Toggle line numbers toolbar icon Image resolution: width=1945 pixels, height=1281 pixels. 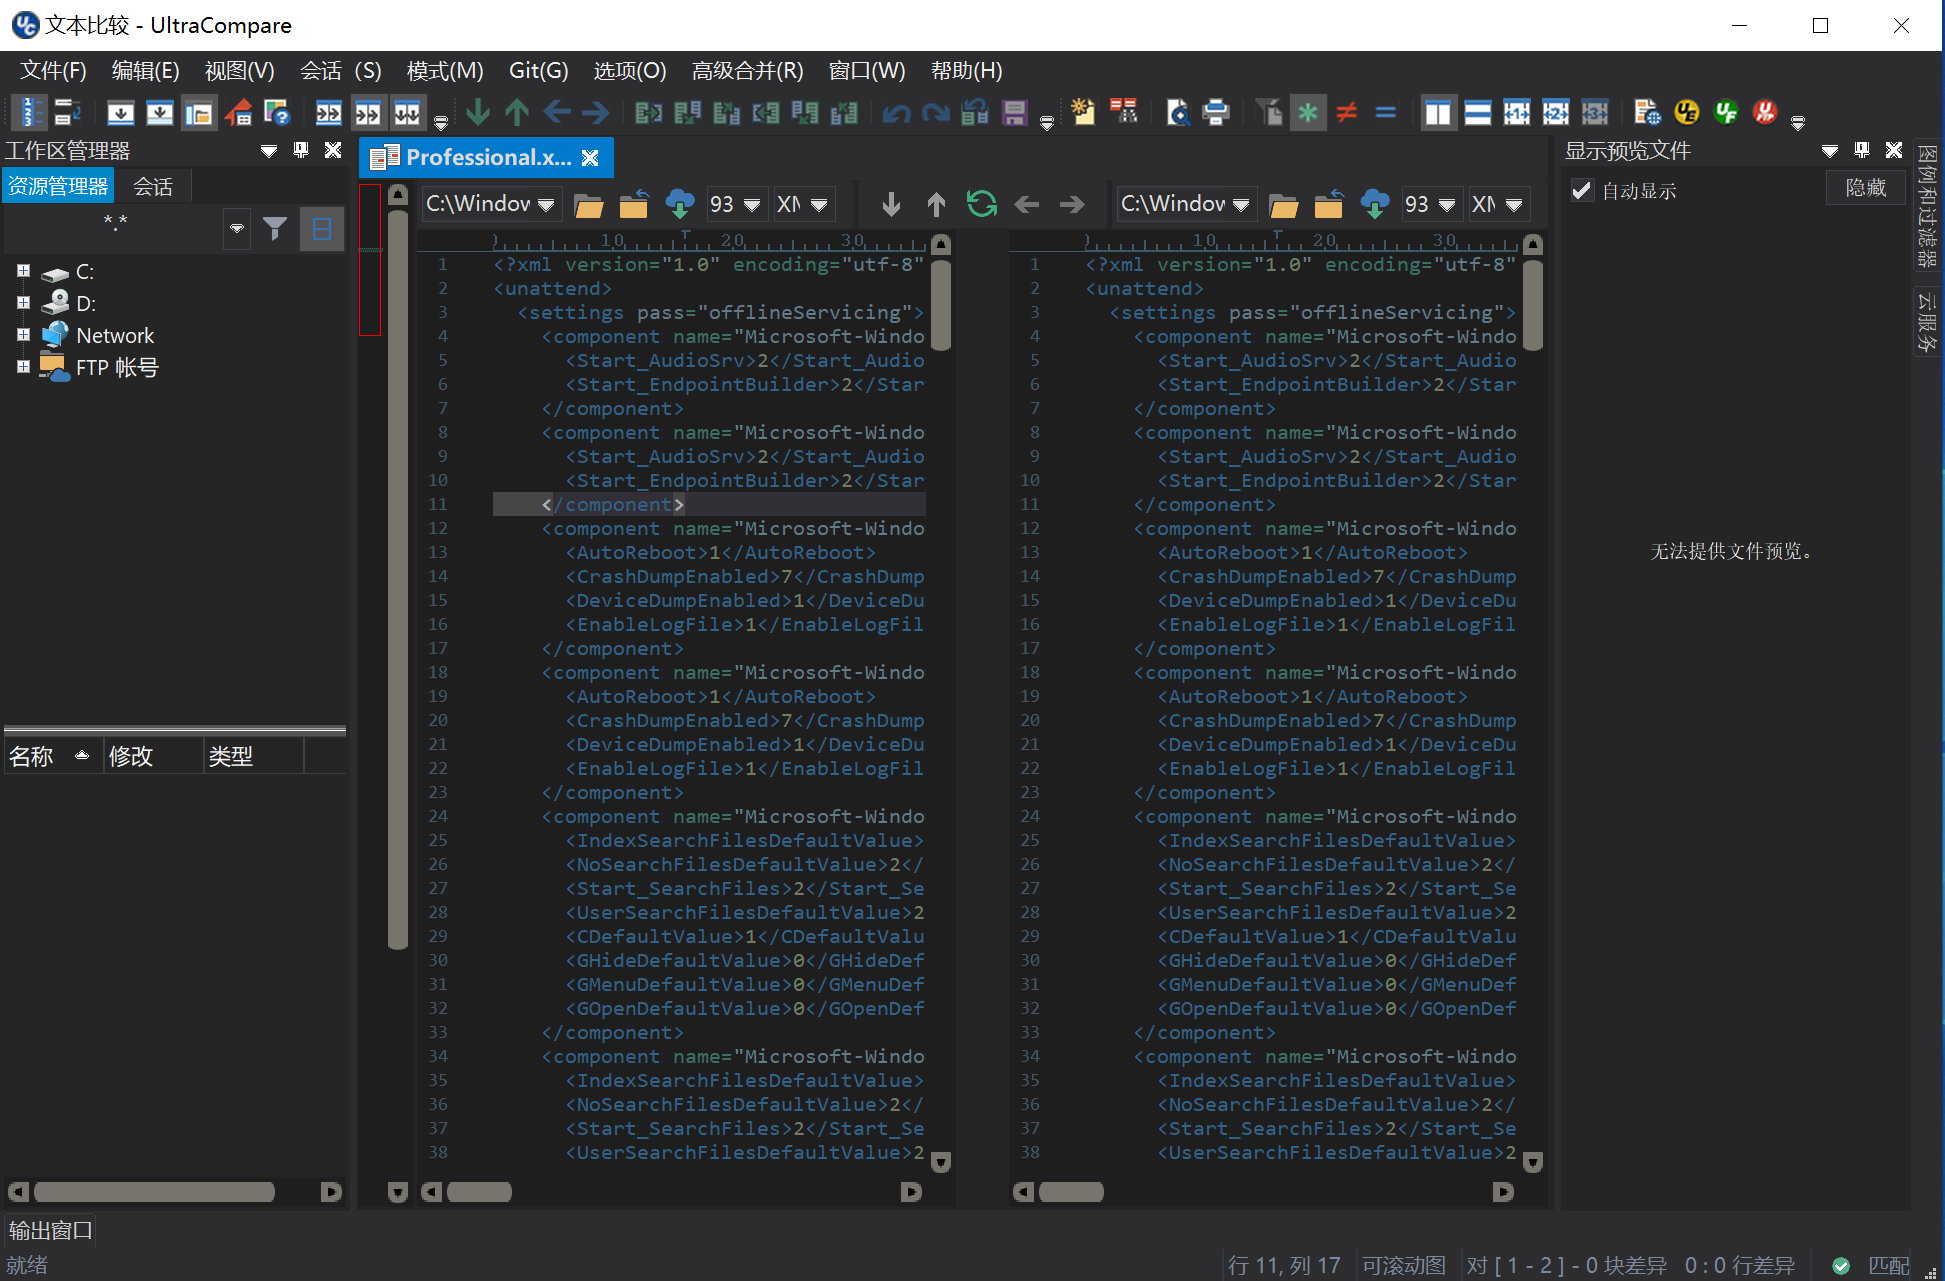click(30, 112)
